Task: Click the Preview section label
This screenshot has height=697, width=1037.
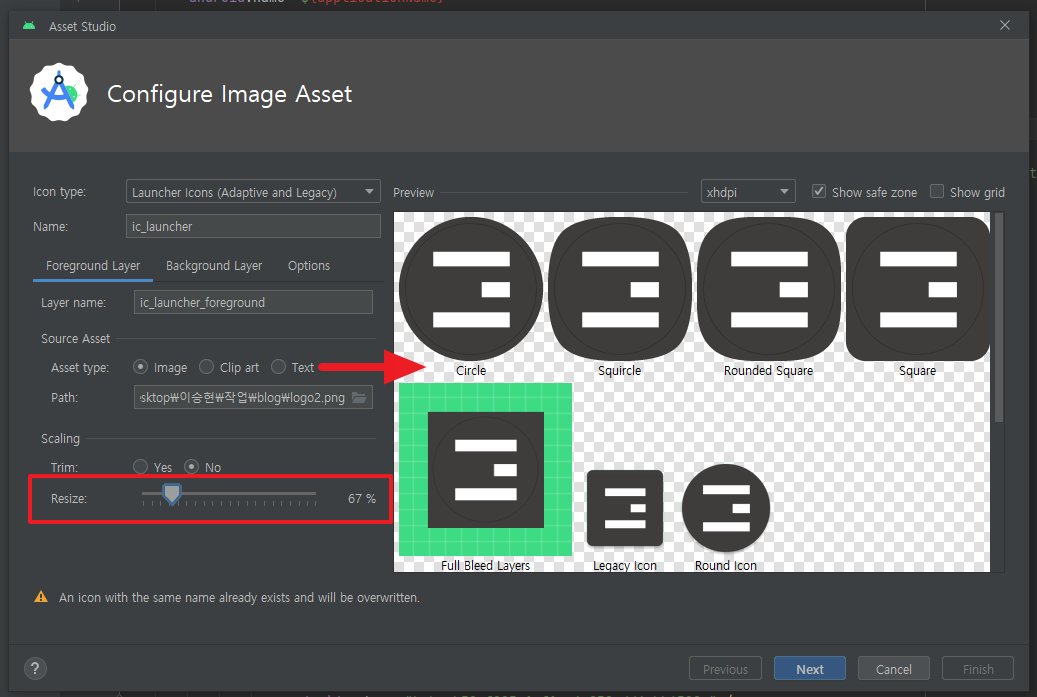Action: (x=413, y=192)
